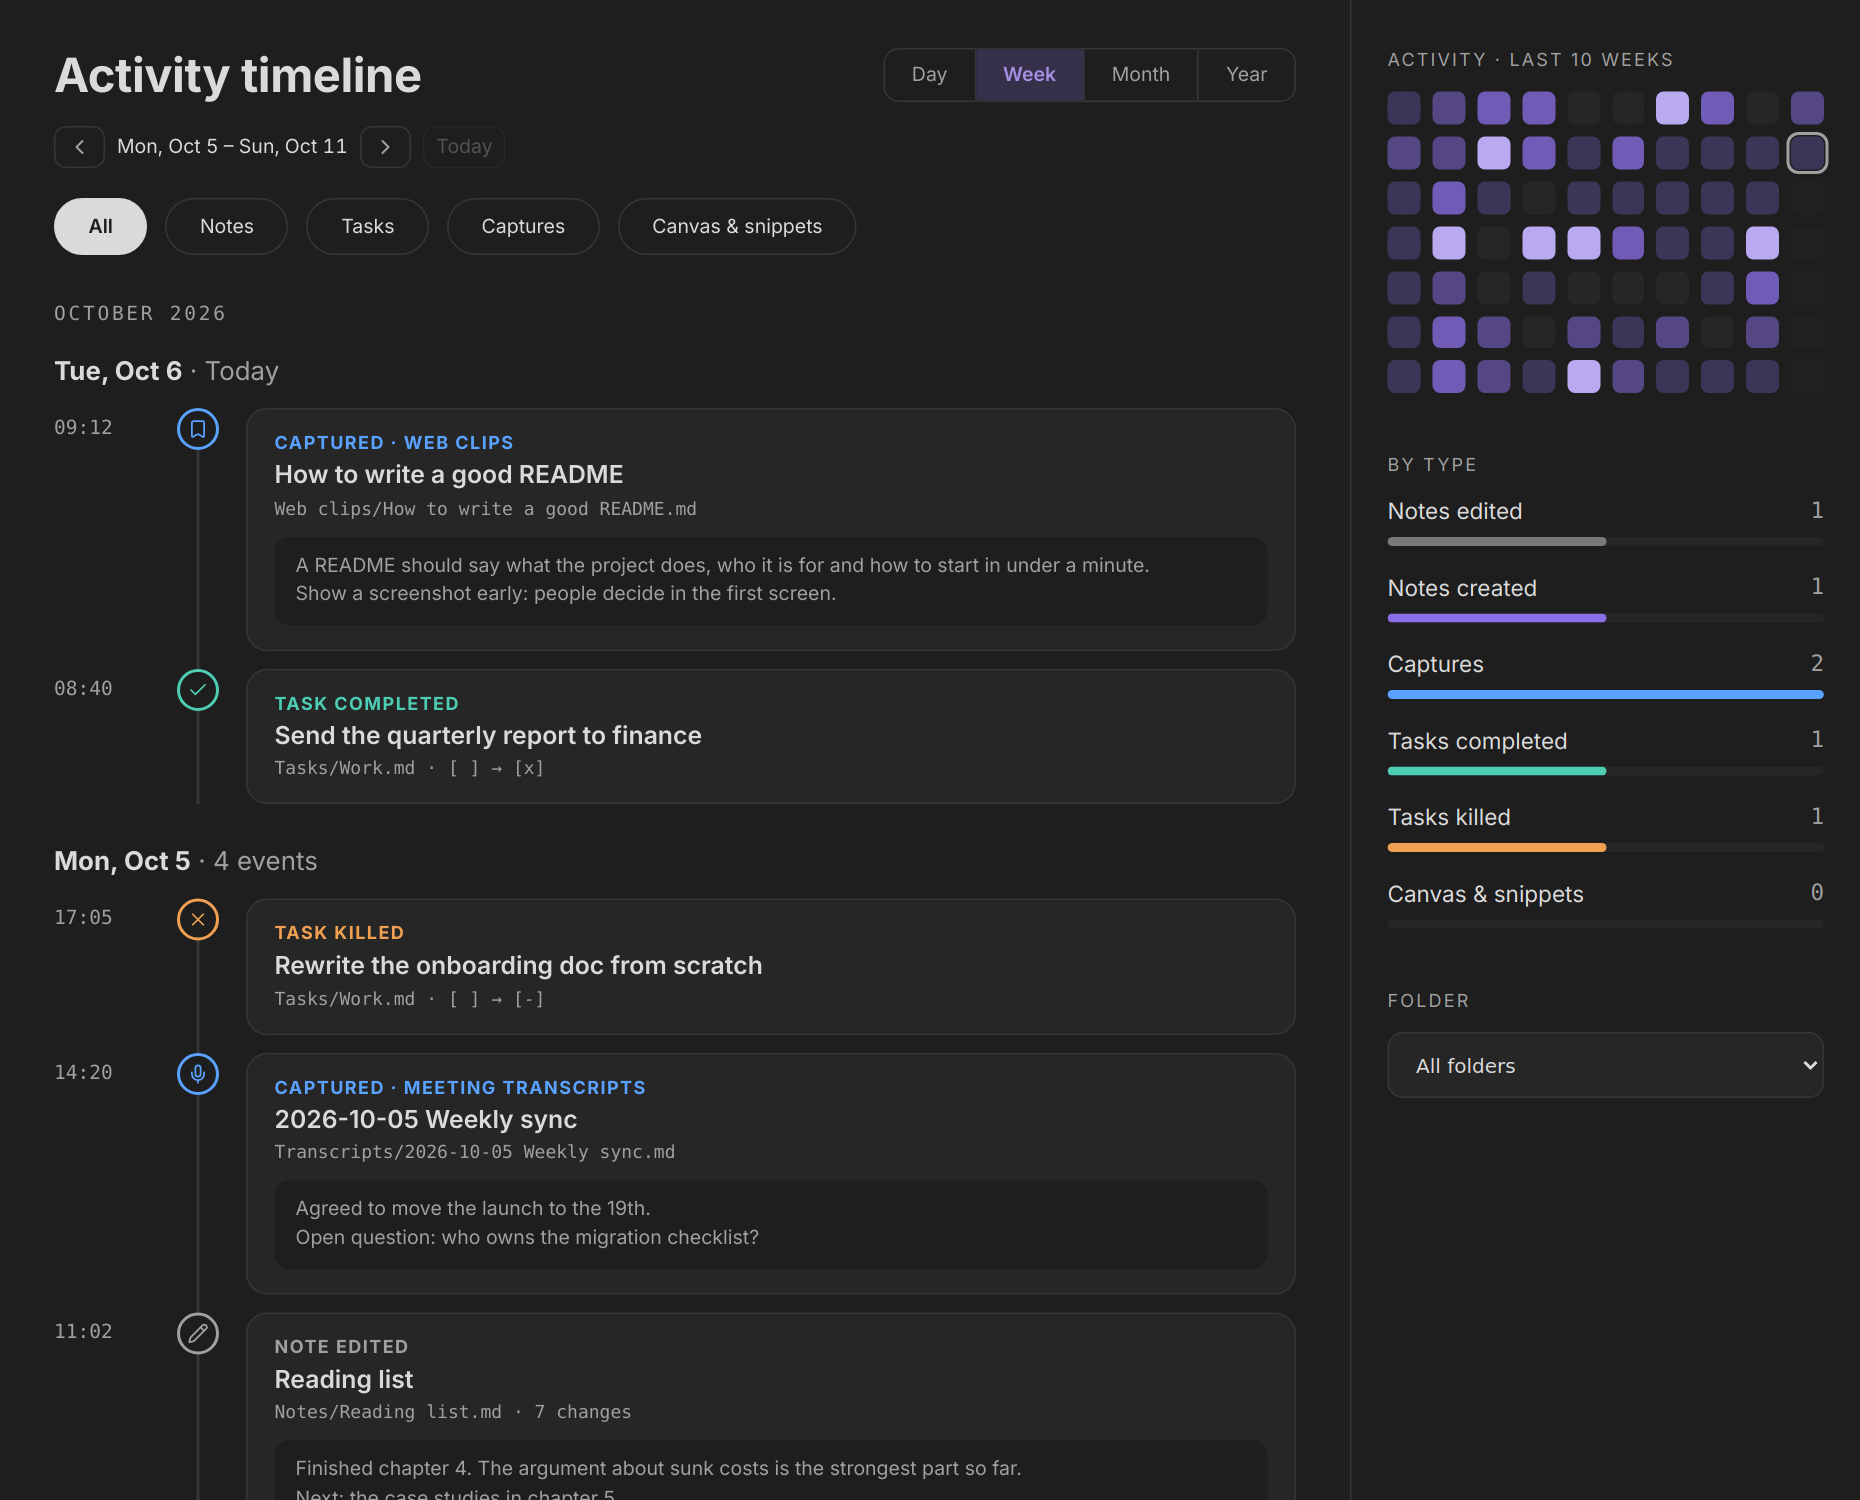Image resolution: width=1860 pixels, height=1500 pixels.
Task: Click the Tasks killed type row
Action: coord(1605,828)
